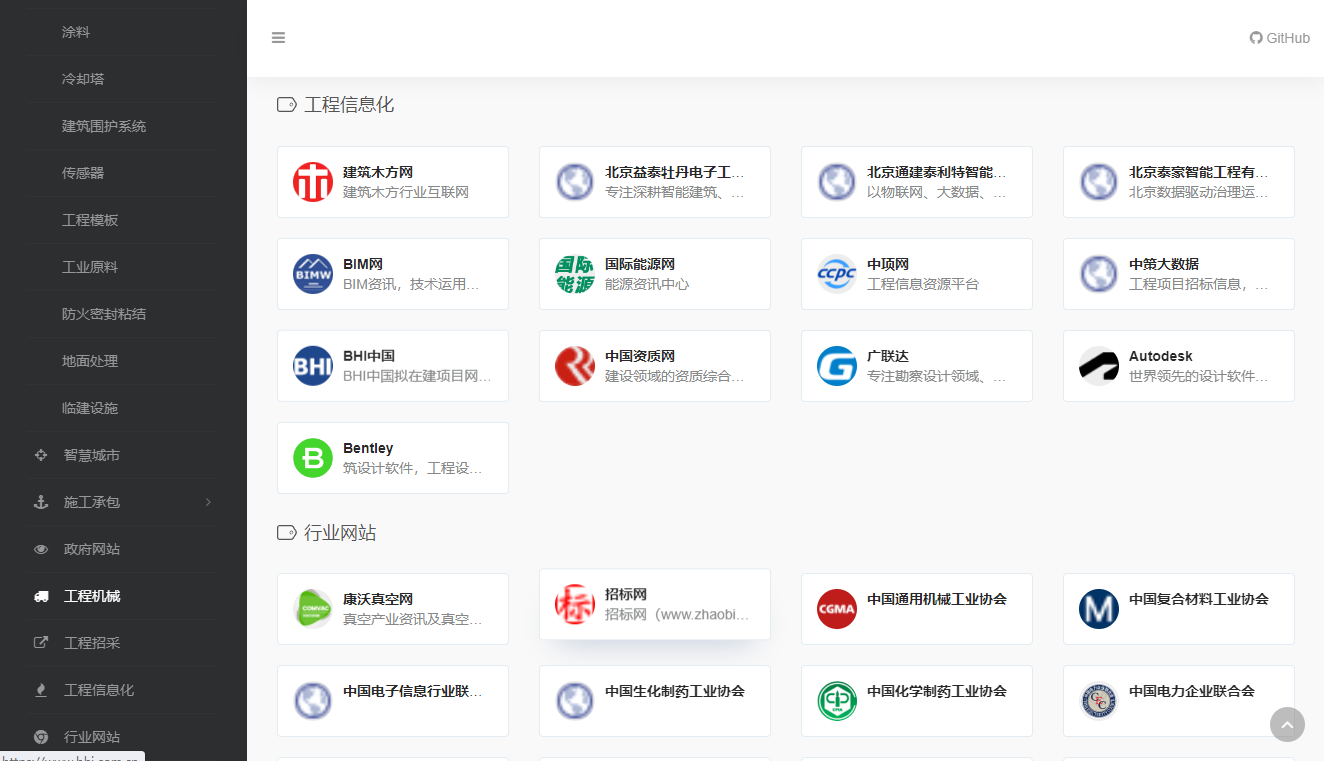Click the 国际能源网 green logo
Viewport: 1324px width, 761px height.
coord(575,274)
